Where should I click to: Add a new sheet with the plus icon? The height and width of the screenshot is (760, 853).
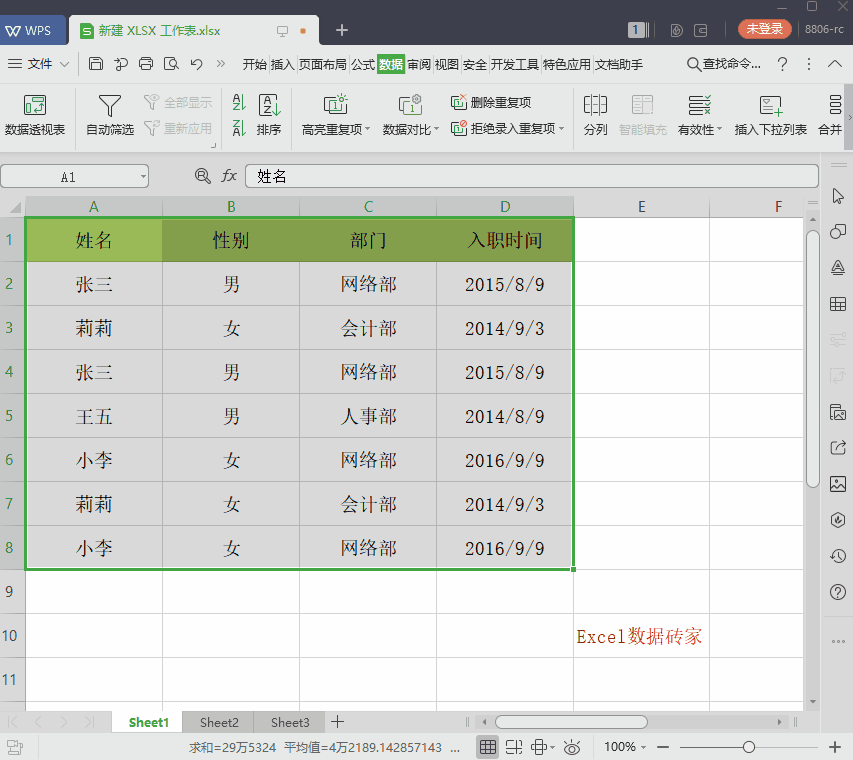coord(337,722)
